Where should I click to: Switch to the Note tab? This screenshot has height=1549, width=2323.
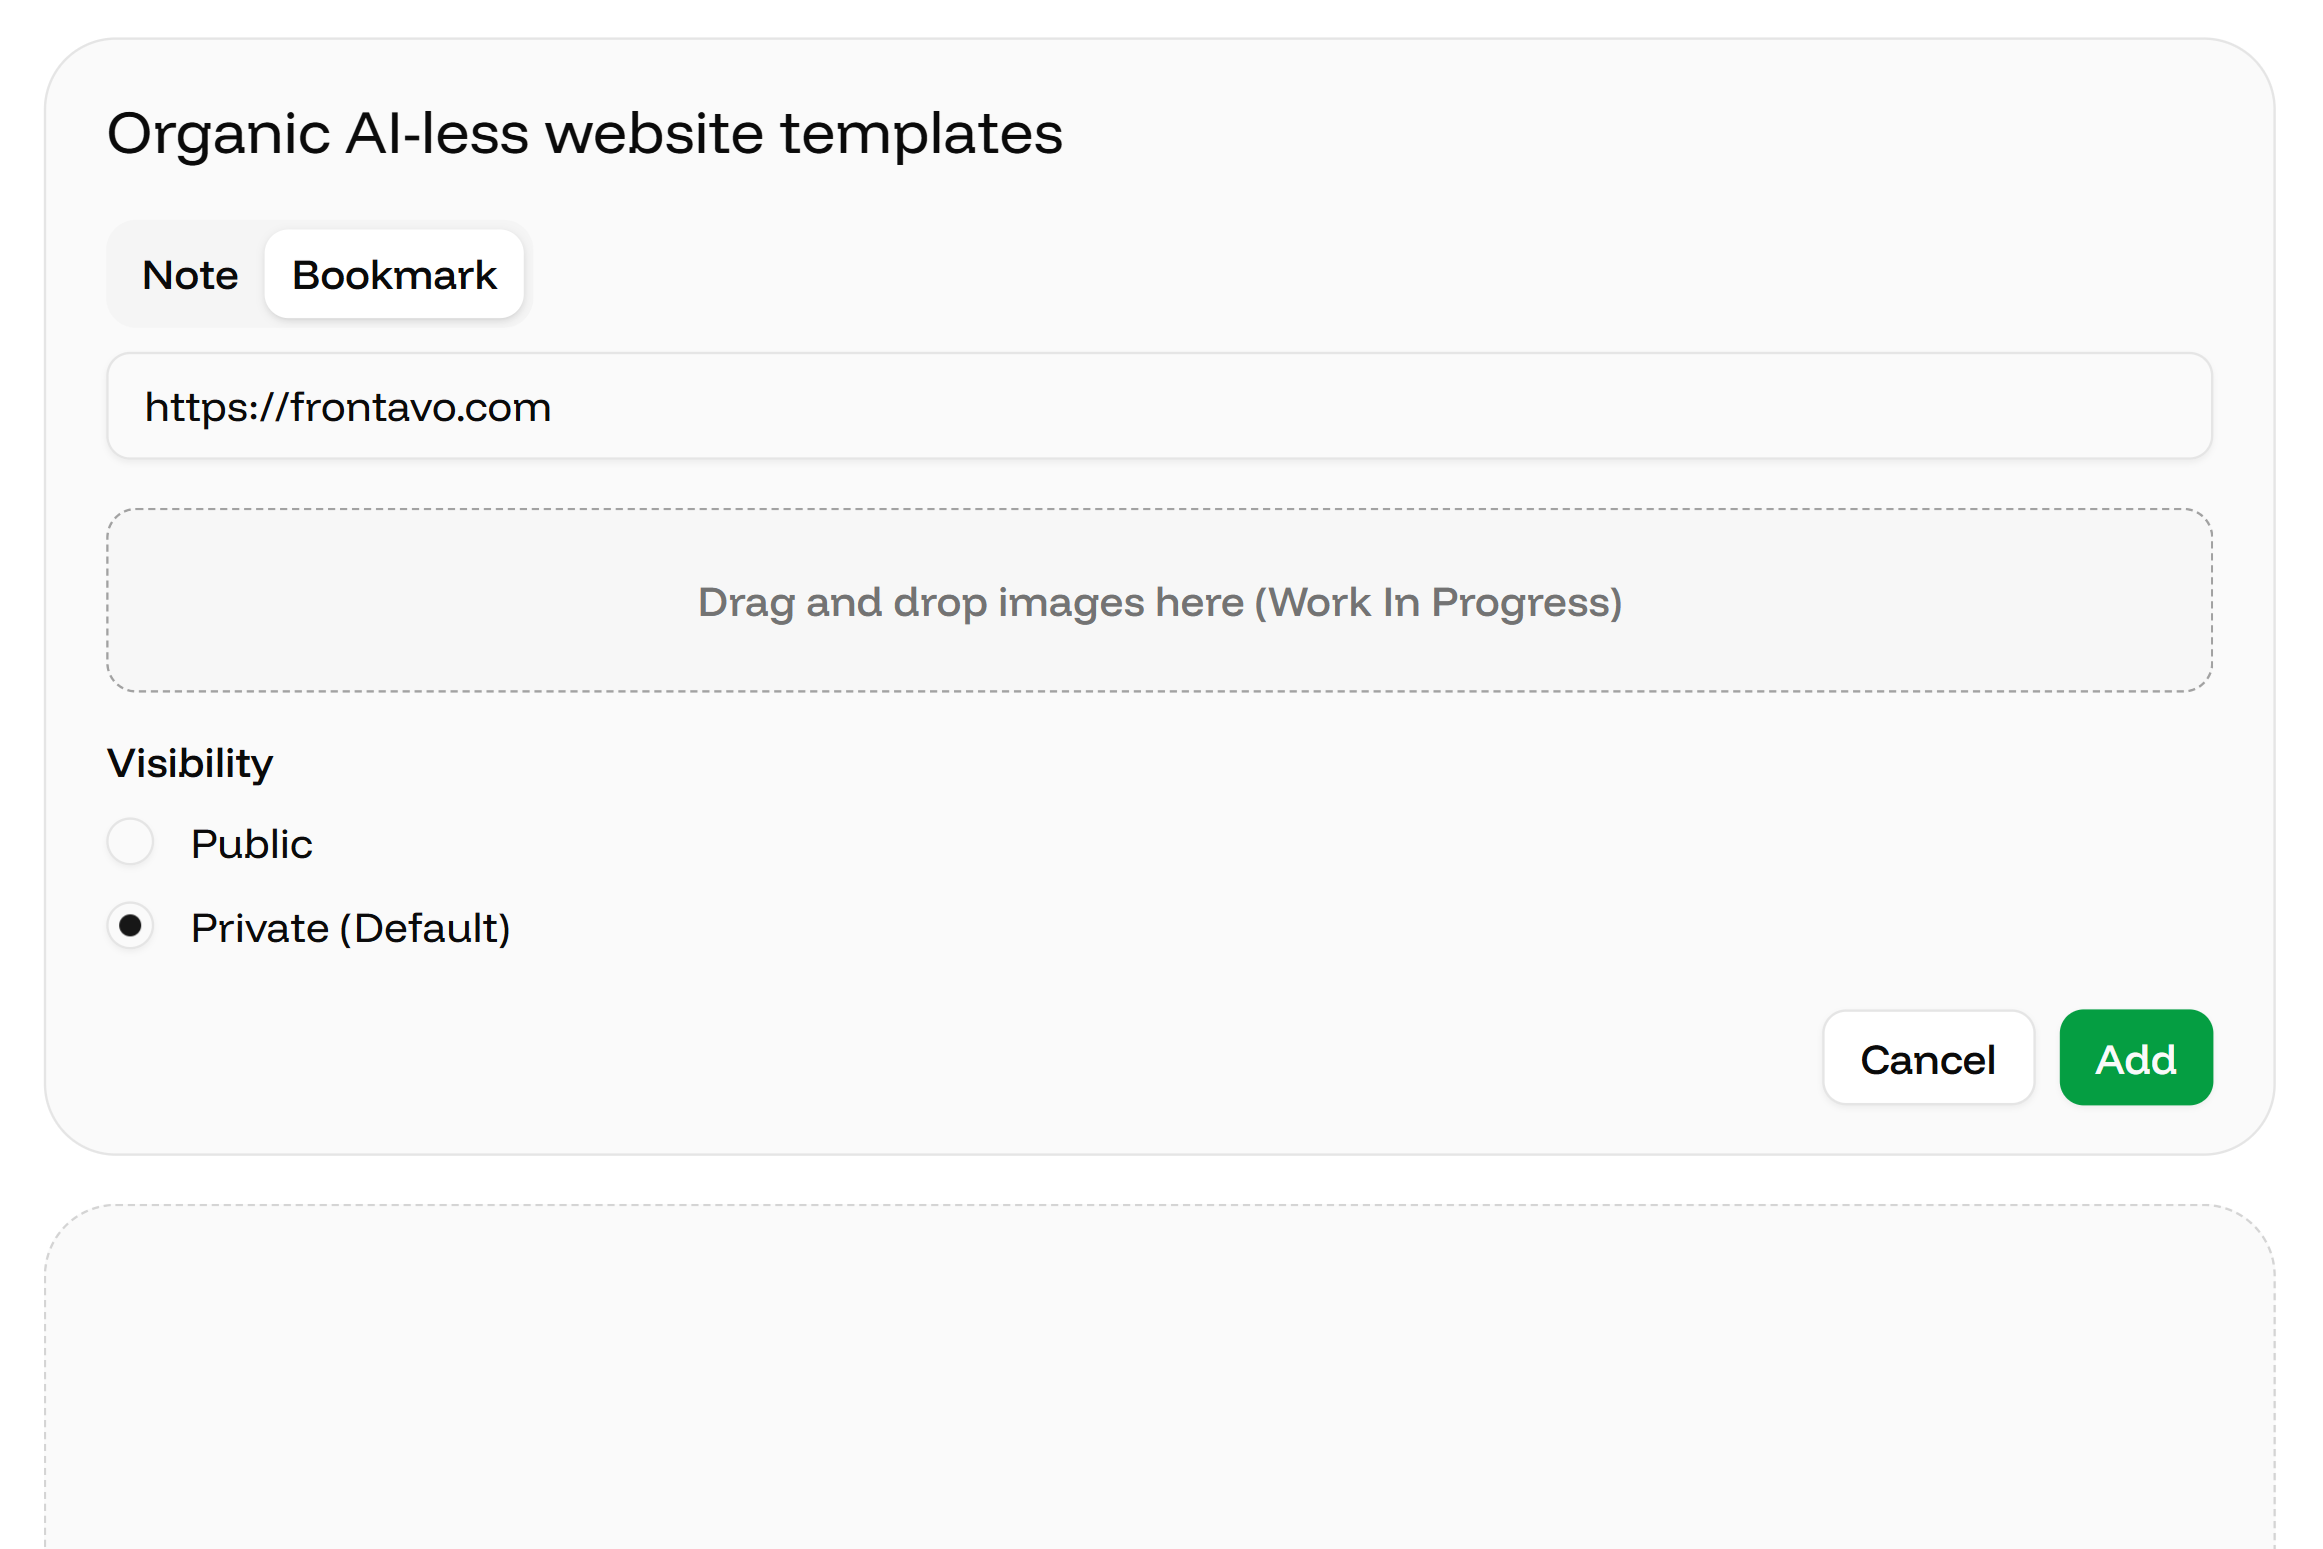[190, 275]
